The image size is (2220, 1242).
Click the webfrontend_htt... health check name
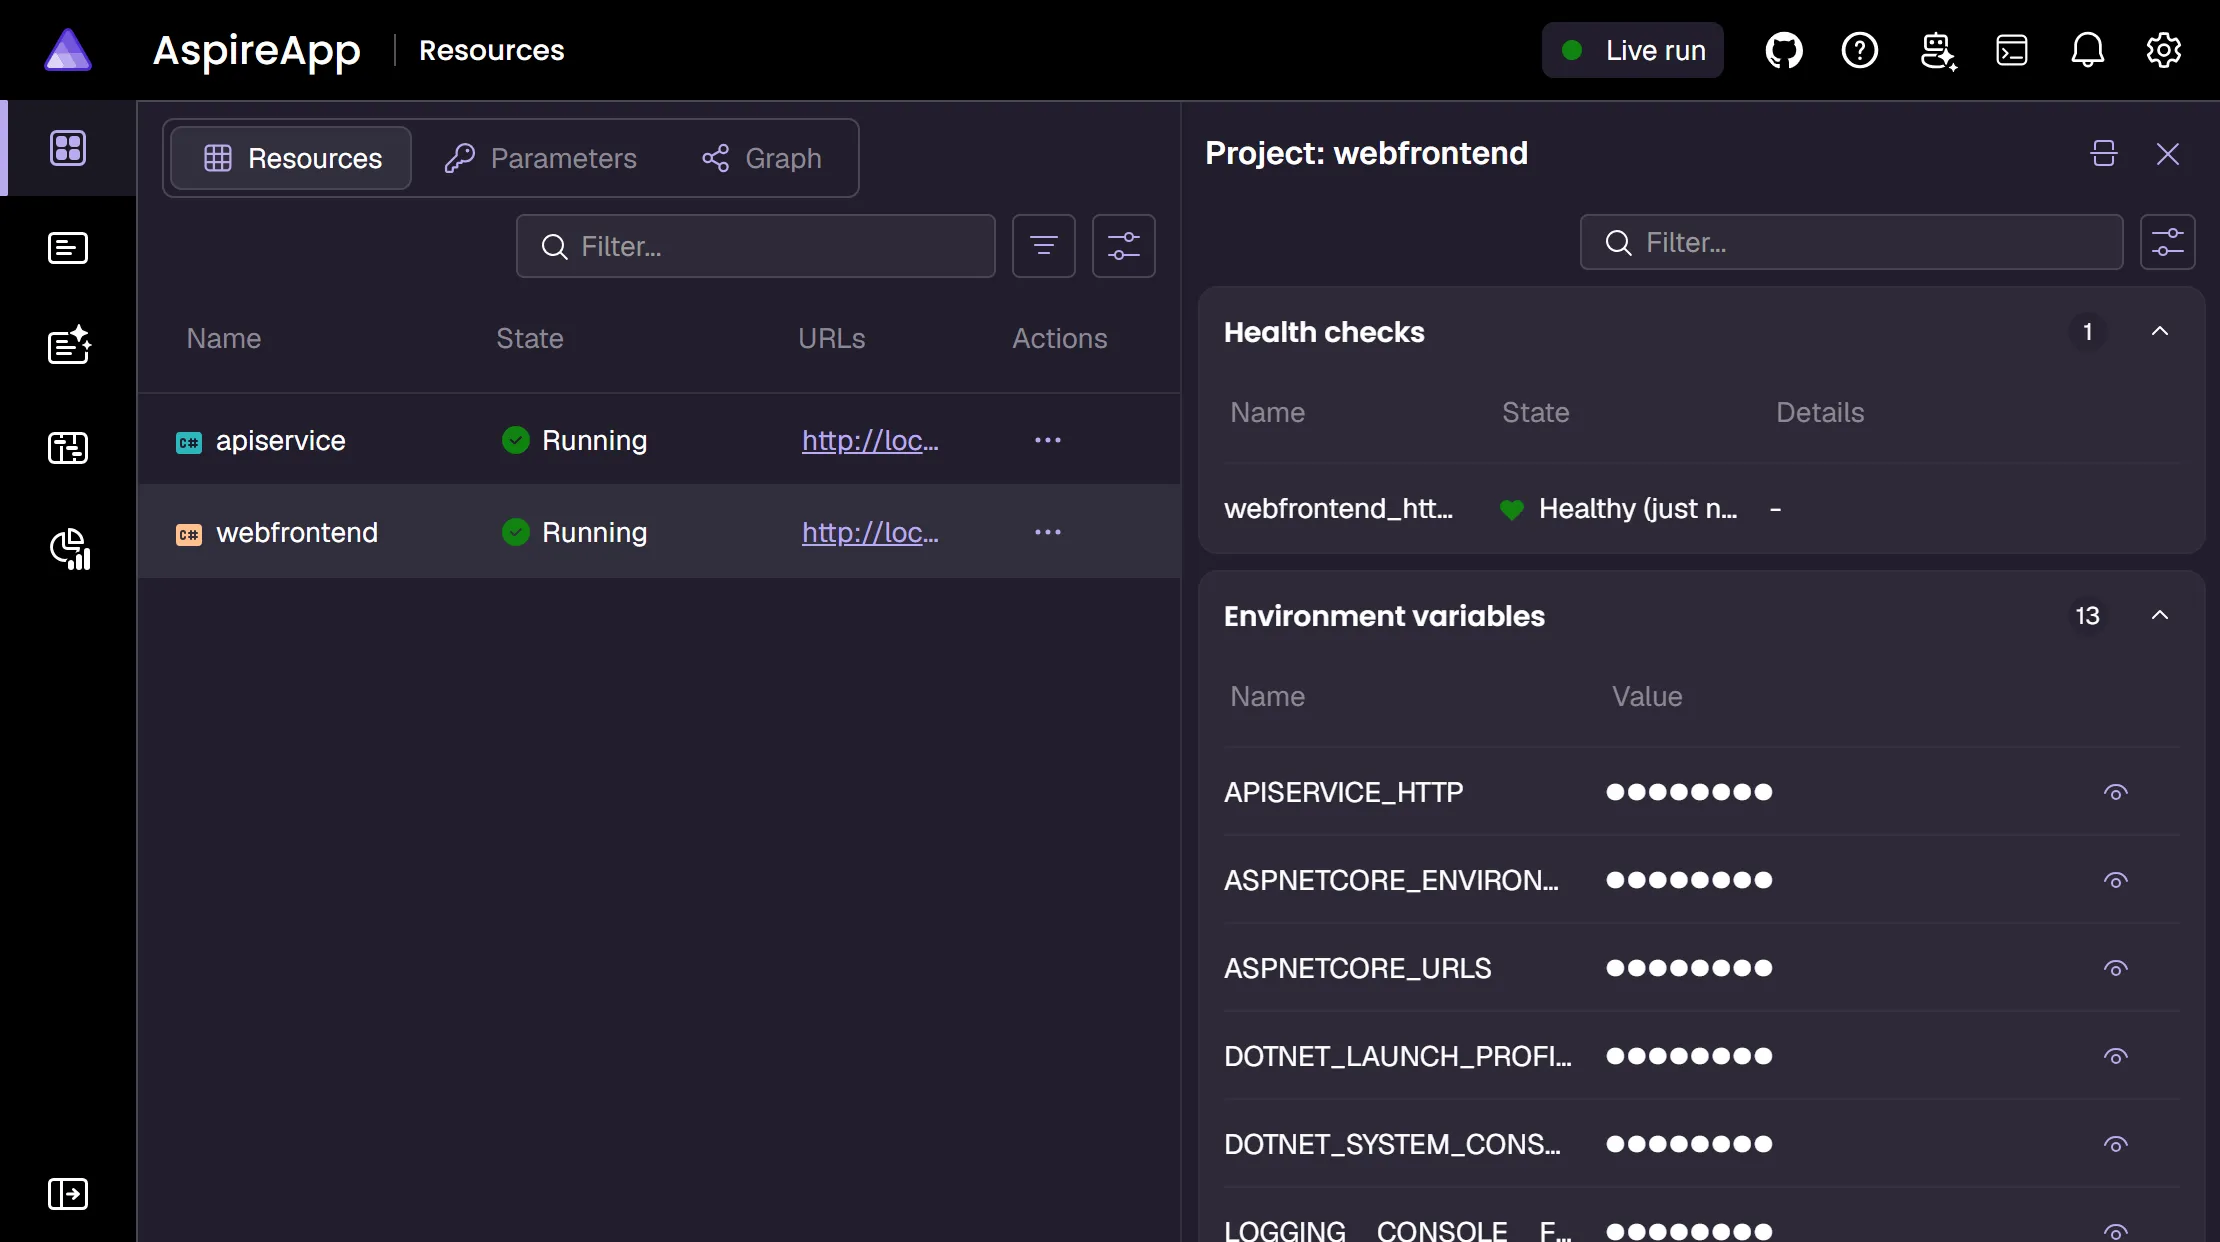click(1338, 509)
